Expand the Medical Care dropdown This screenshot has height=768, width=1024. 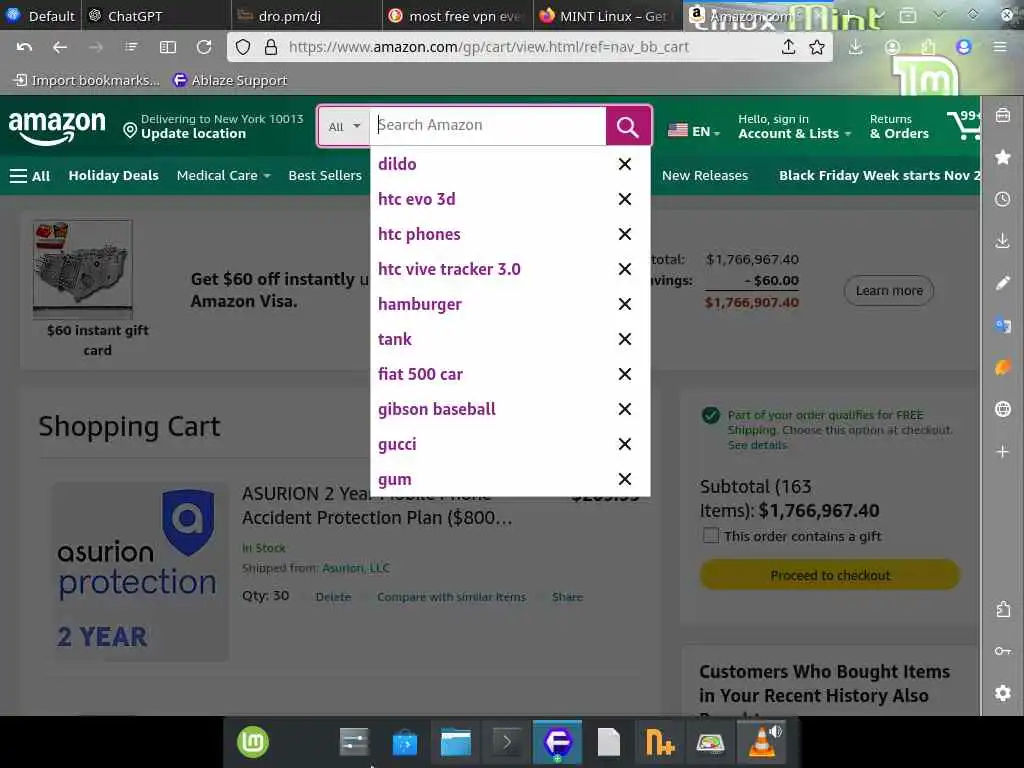(223, 176)
